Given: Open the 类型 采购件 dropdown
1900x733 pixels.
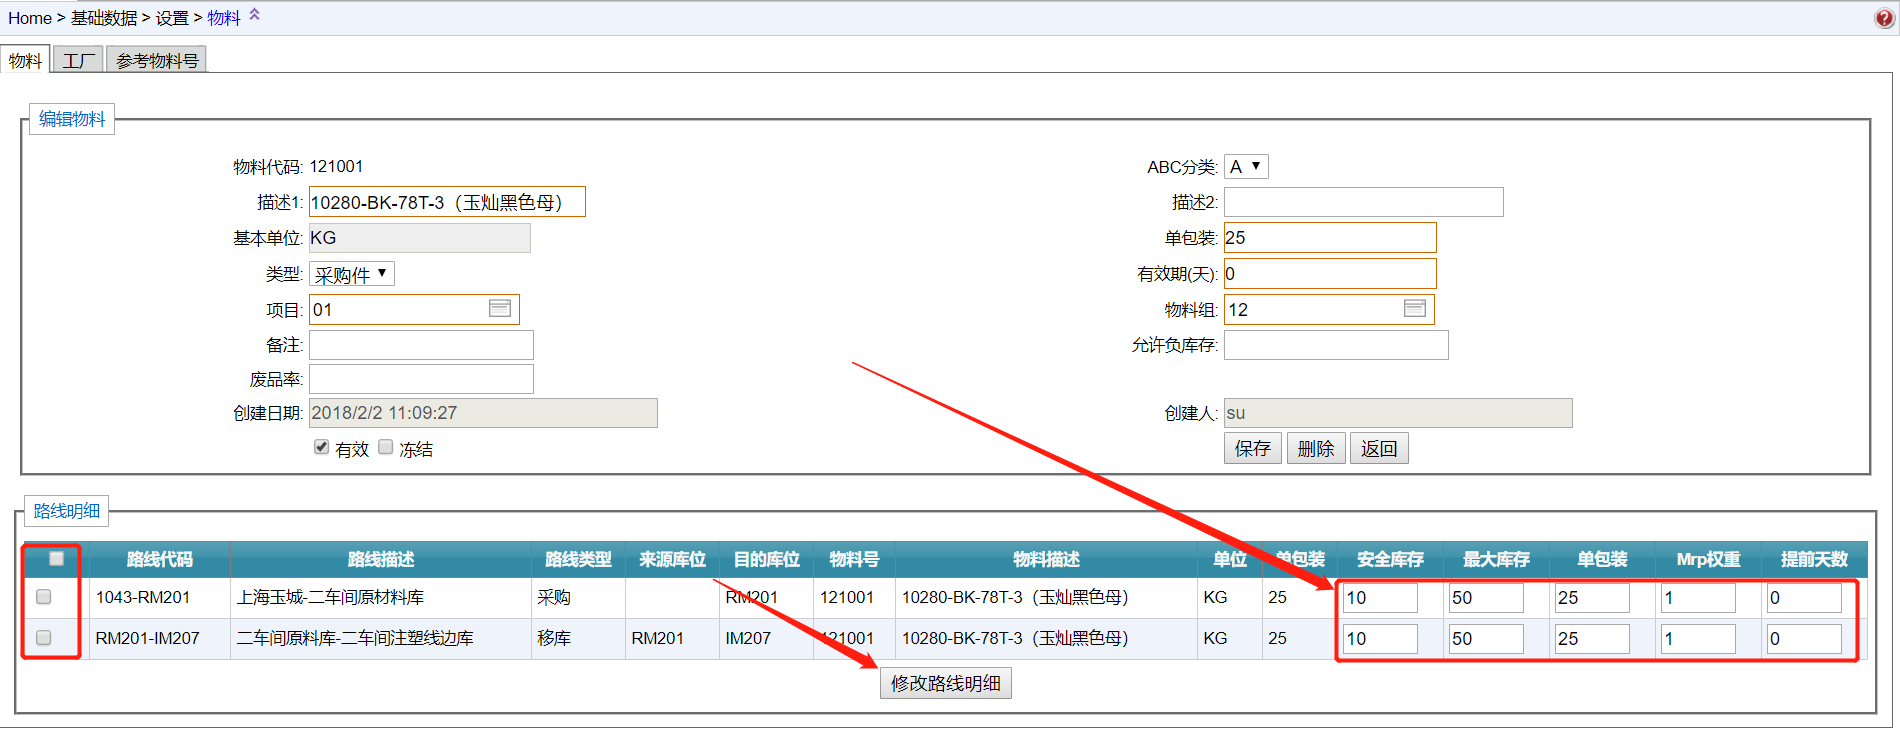Looking at the screenshot, I should [351, 274].
